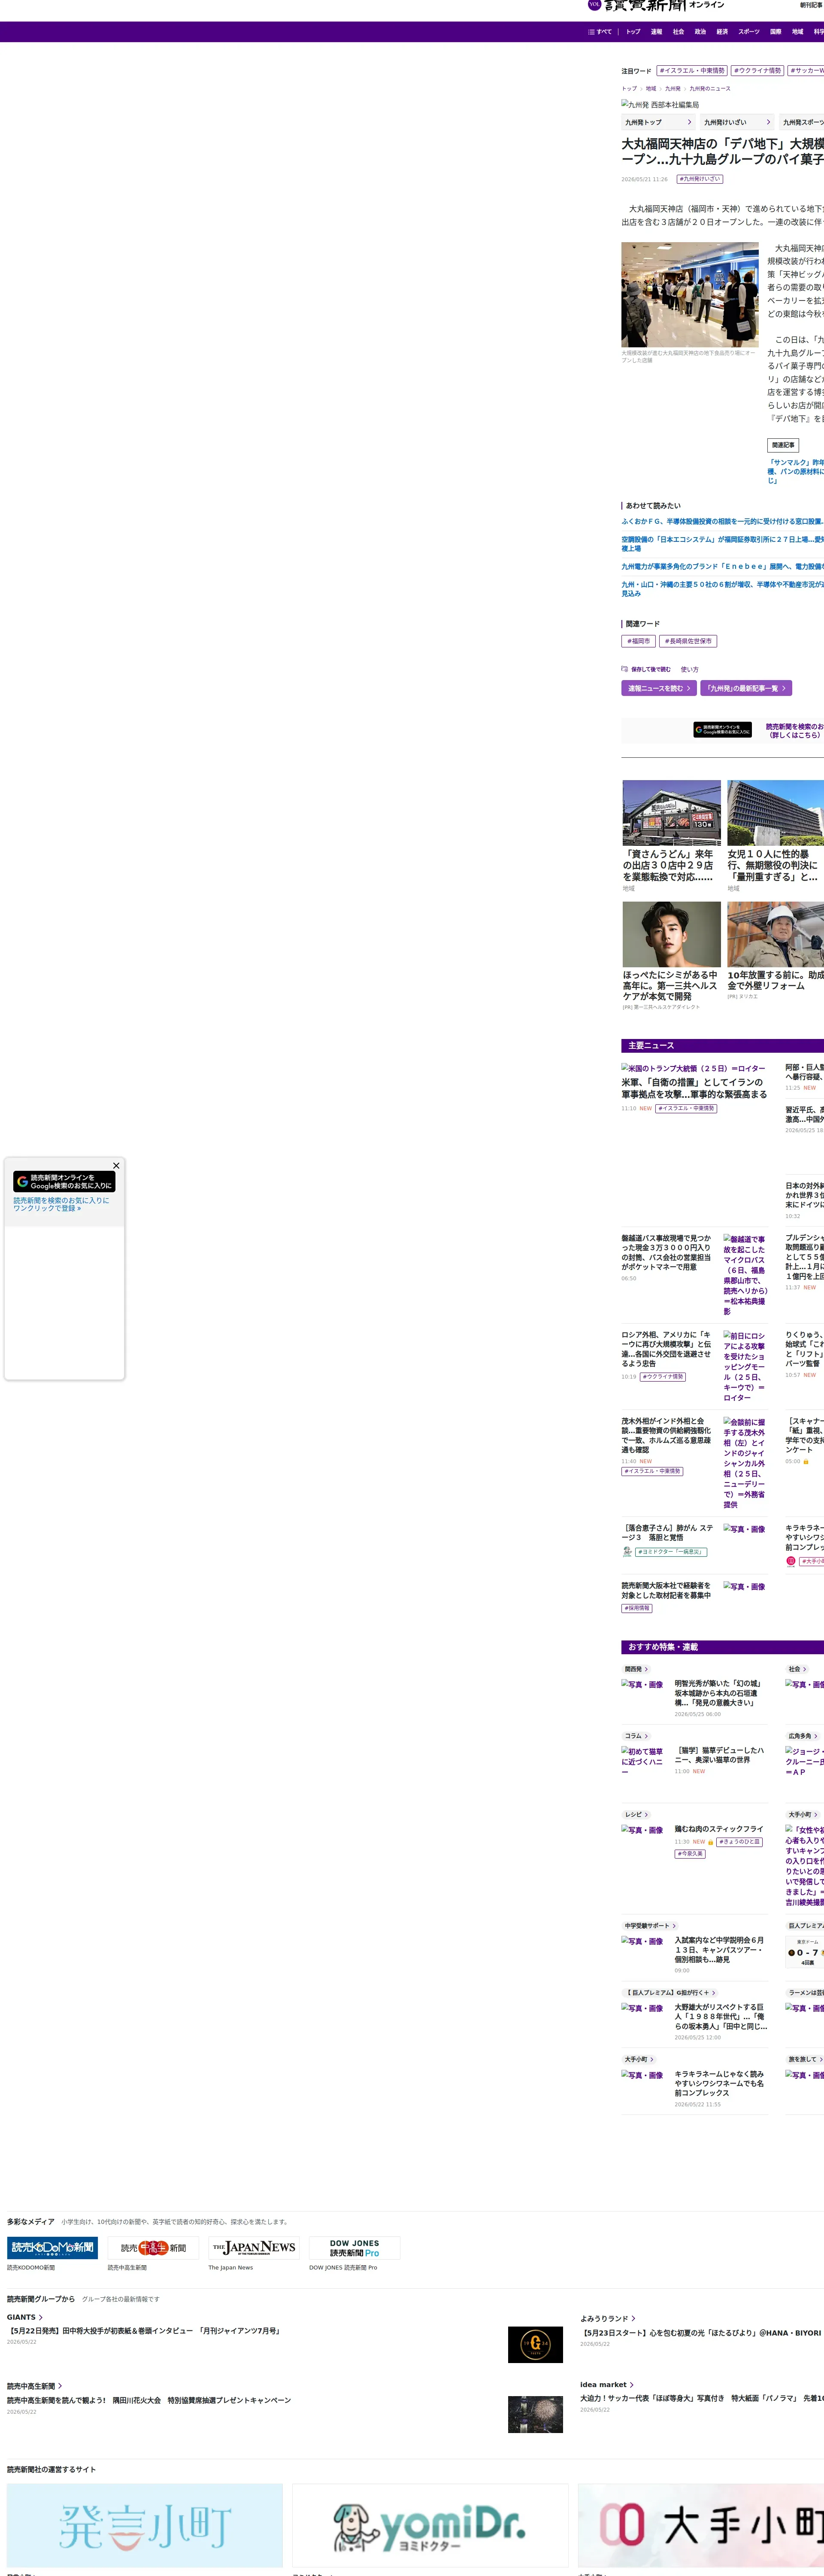Viewport: 824px width, 2576px height.
Task: Click the ヨミドクター avatar icon
Action: click(x=627, y=1551)
